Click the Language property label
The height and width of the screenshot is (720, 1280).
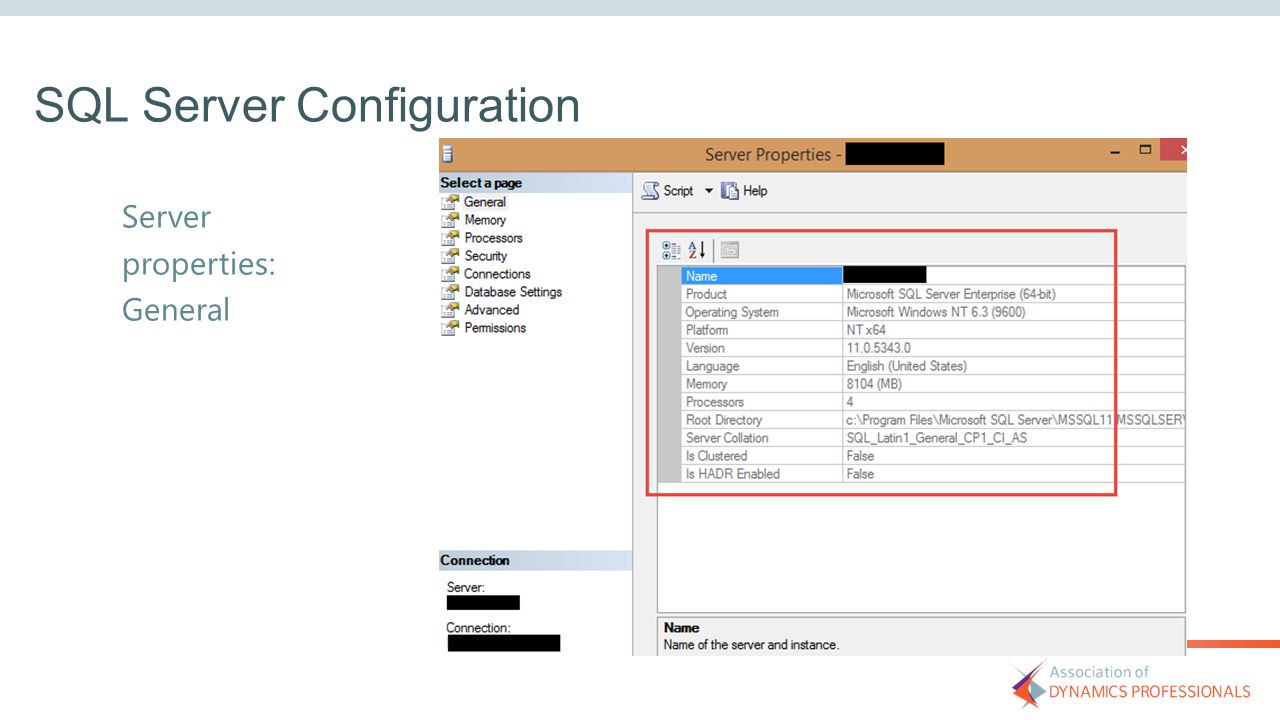pos(712,366)
